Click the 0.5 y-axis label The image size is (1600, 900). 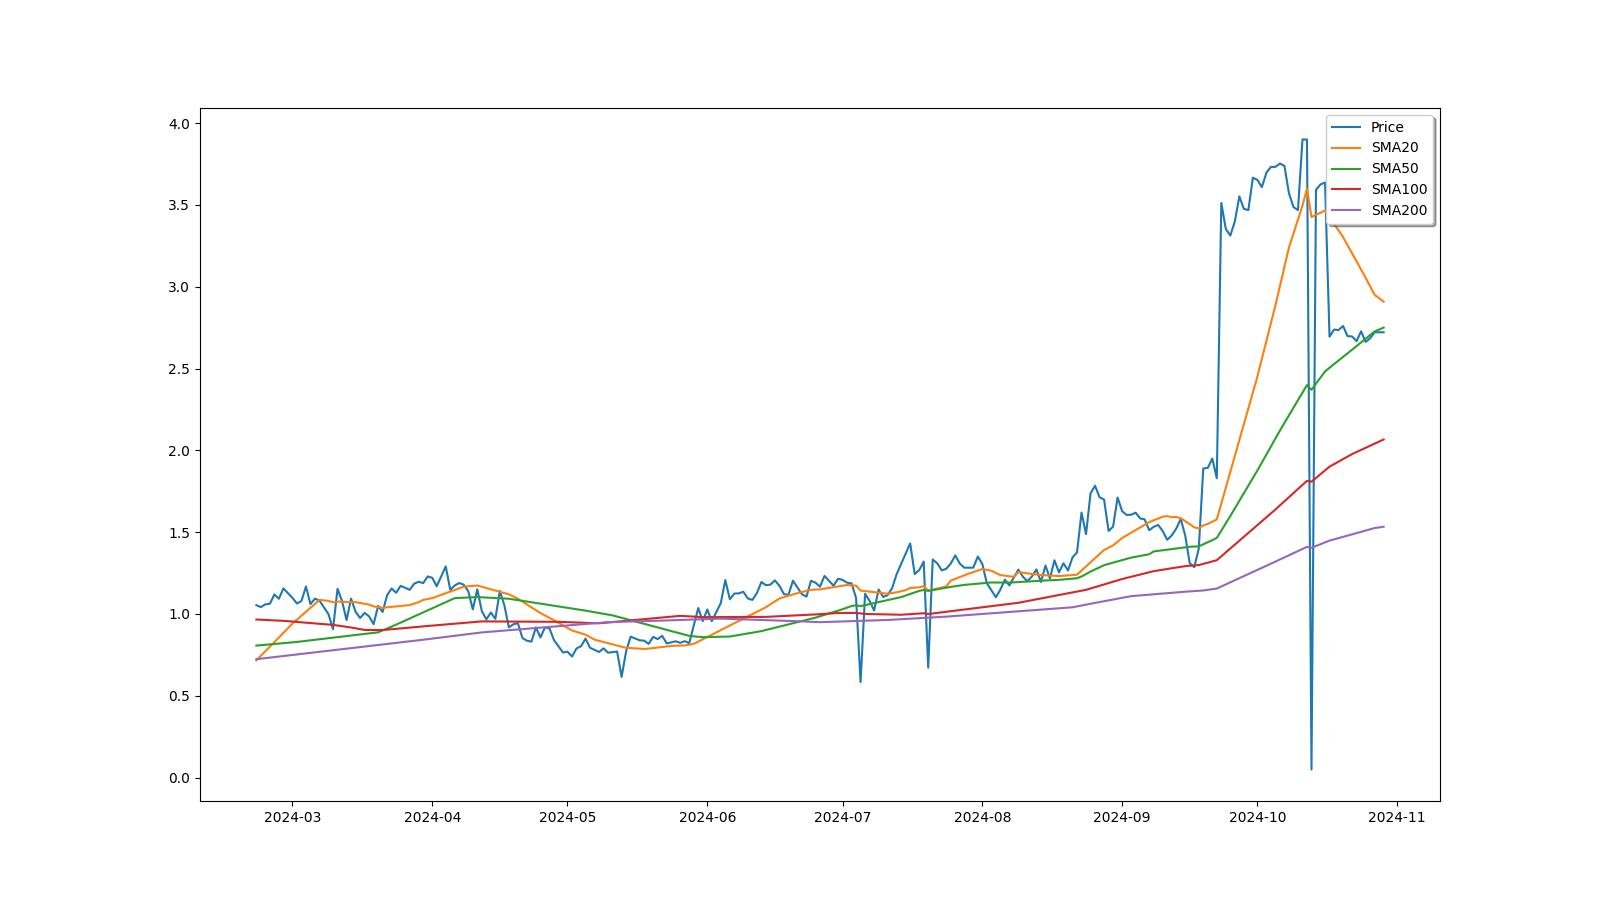point(179,697)
